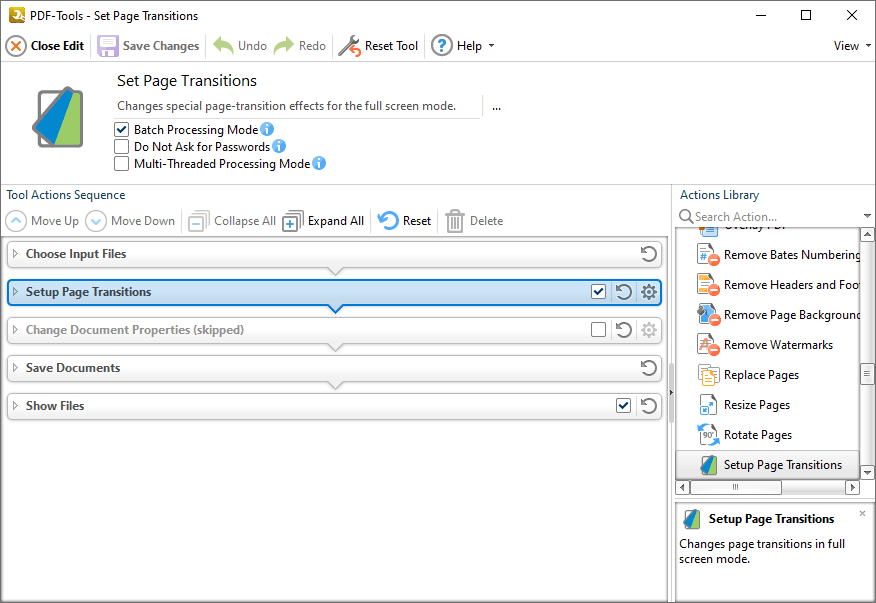Close the Setup Page Transitions description pane
Screen dimensions: 876x603
(x=863, y=513)
